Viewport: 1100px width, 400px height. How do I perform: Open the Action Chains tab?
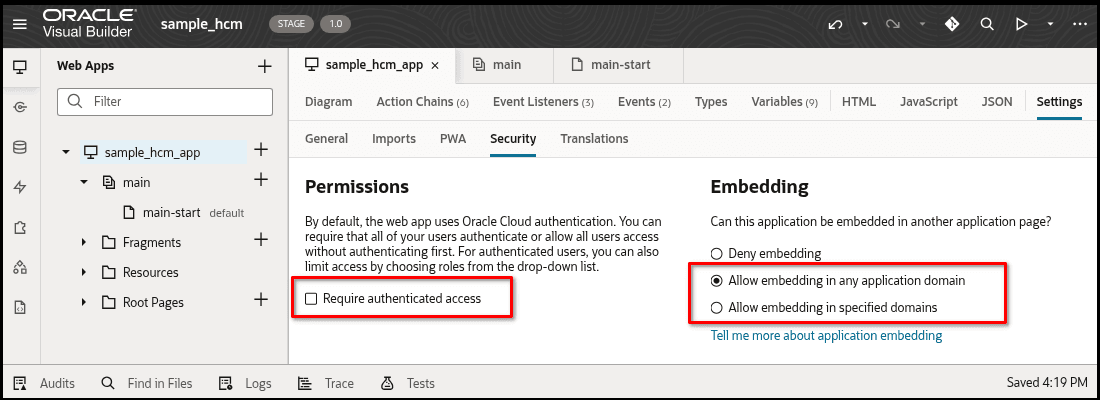[422, 102]
